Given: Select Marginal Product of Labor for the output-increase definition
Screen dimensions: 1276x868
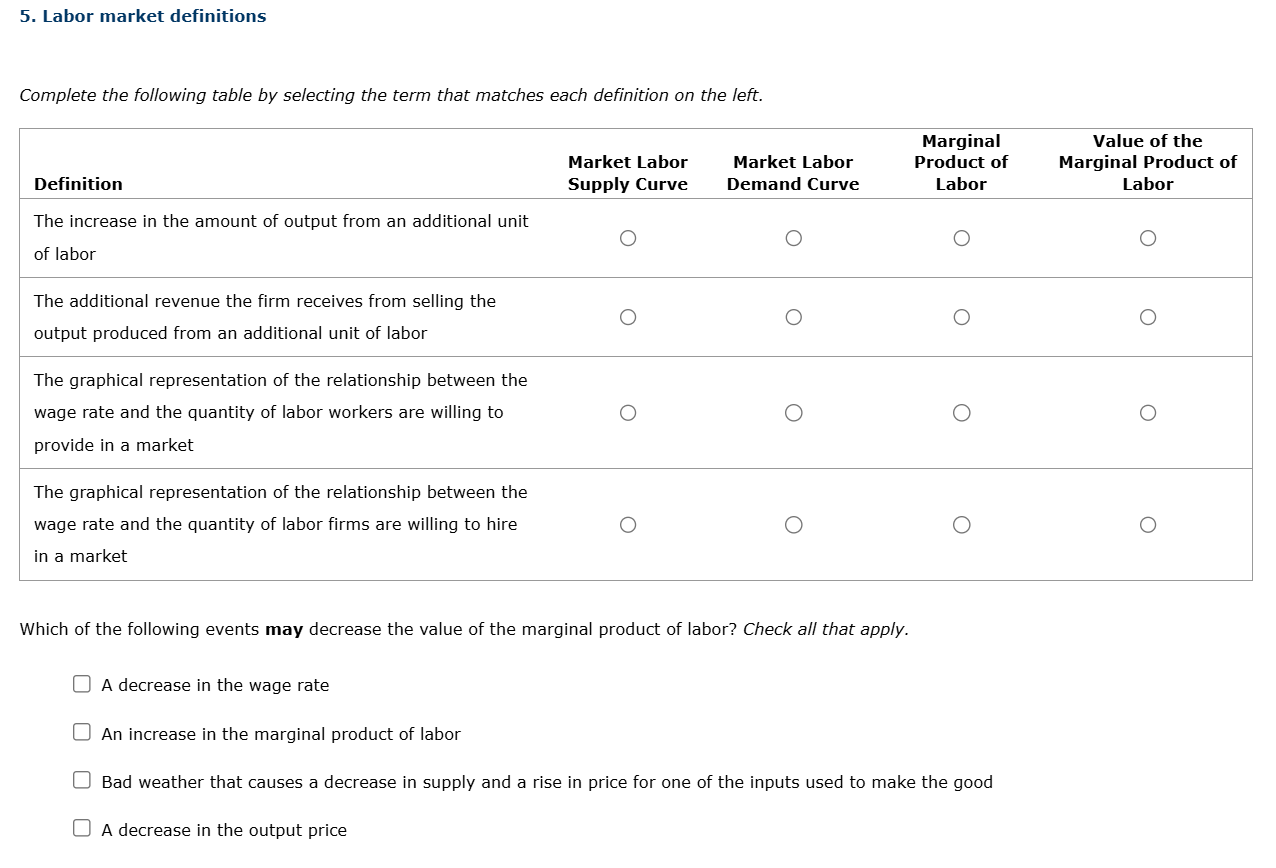Looking at the screenshot, I should click(x=961, y=237).
